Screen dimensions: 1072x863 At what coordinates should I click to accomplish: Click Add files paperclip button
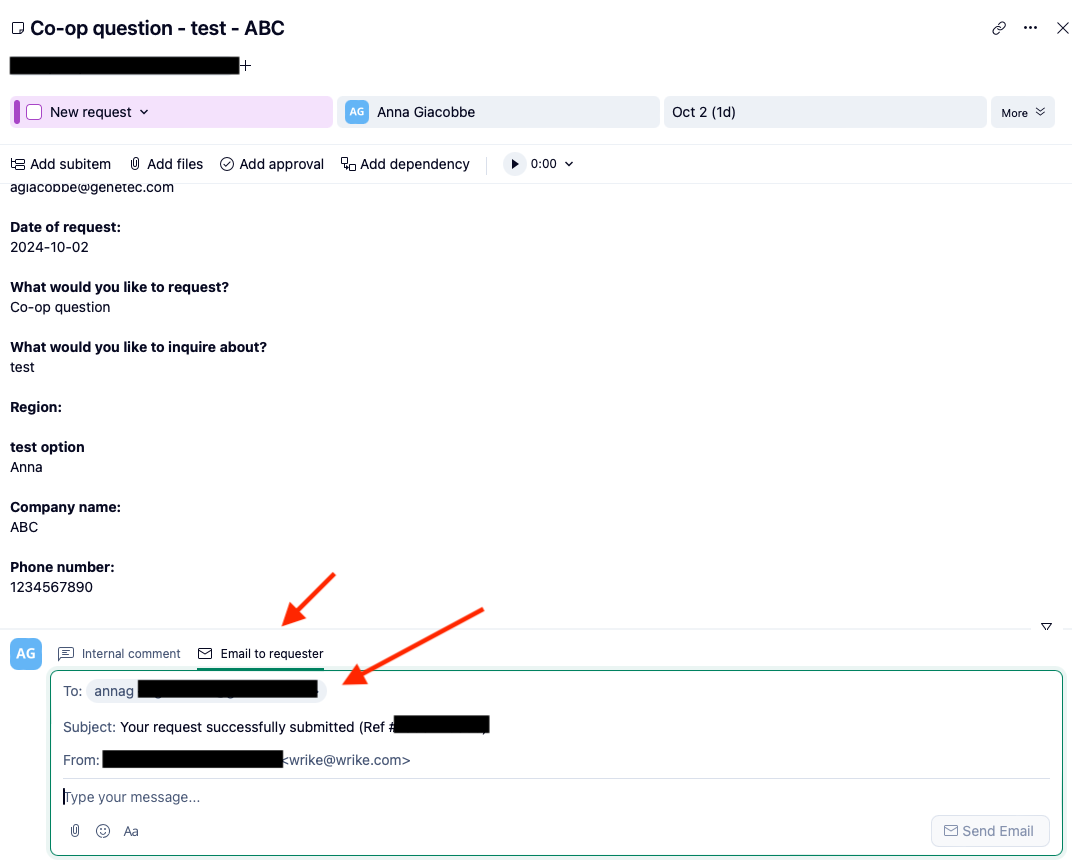tap(167, 164)
